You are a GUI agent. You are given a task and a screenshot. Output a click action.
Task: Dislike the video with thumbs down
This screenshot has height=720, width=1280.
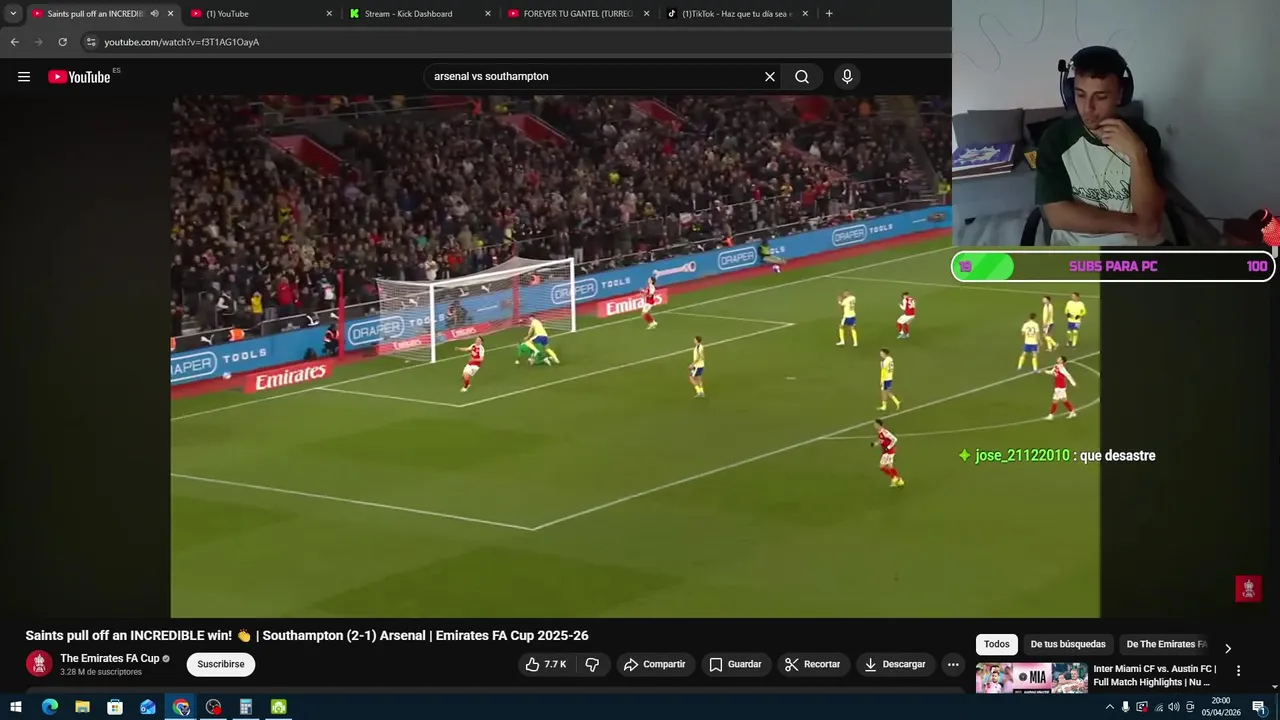(592, 664)
